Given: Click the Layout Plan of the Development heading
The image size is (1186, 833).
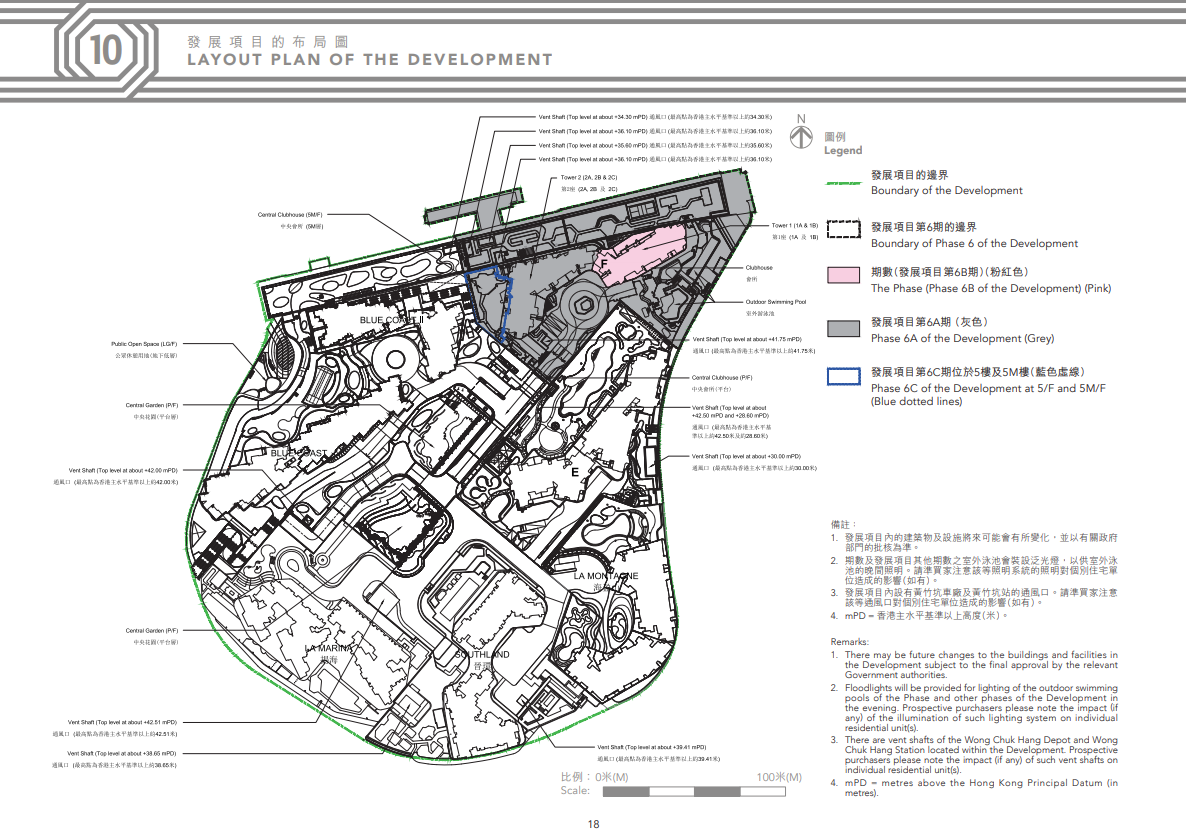Looking at the screenshot, I should click(x=369, y=60).
